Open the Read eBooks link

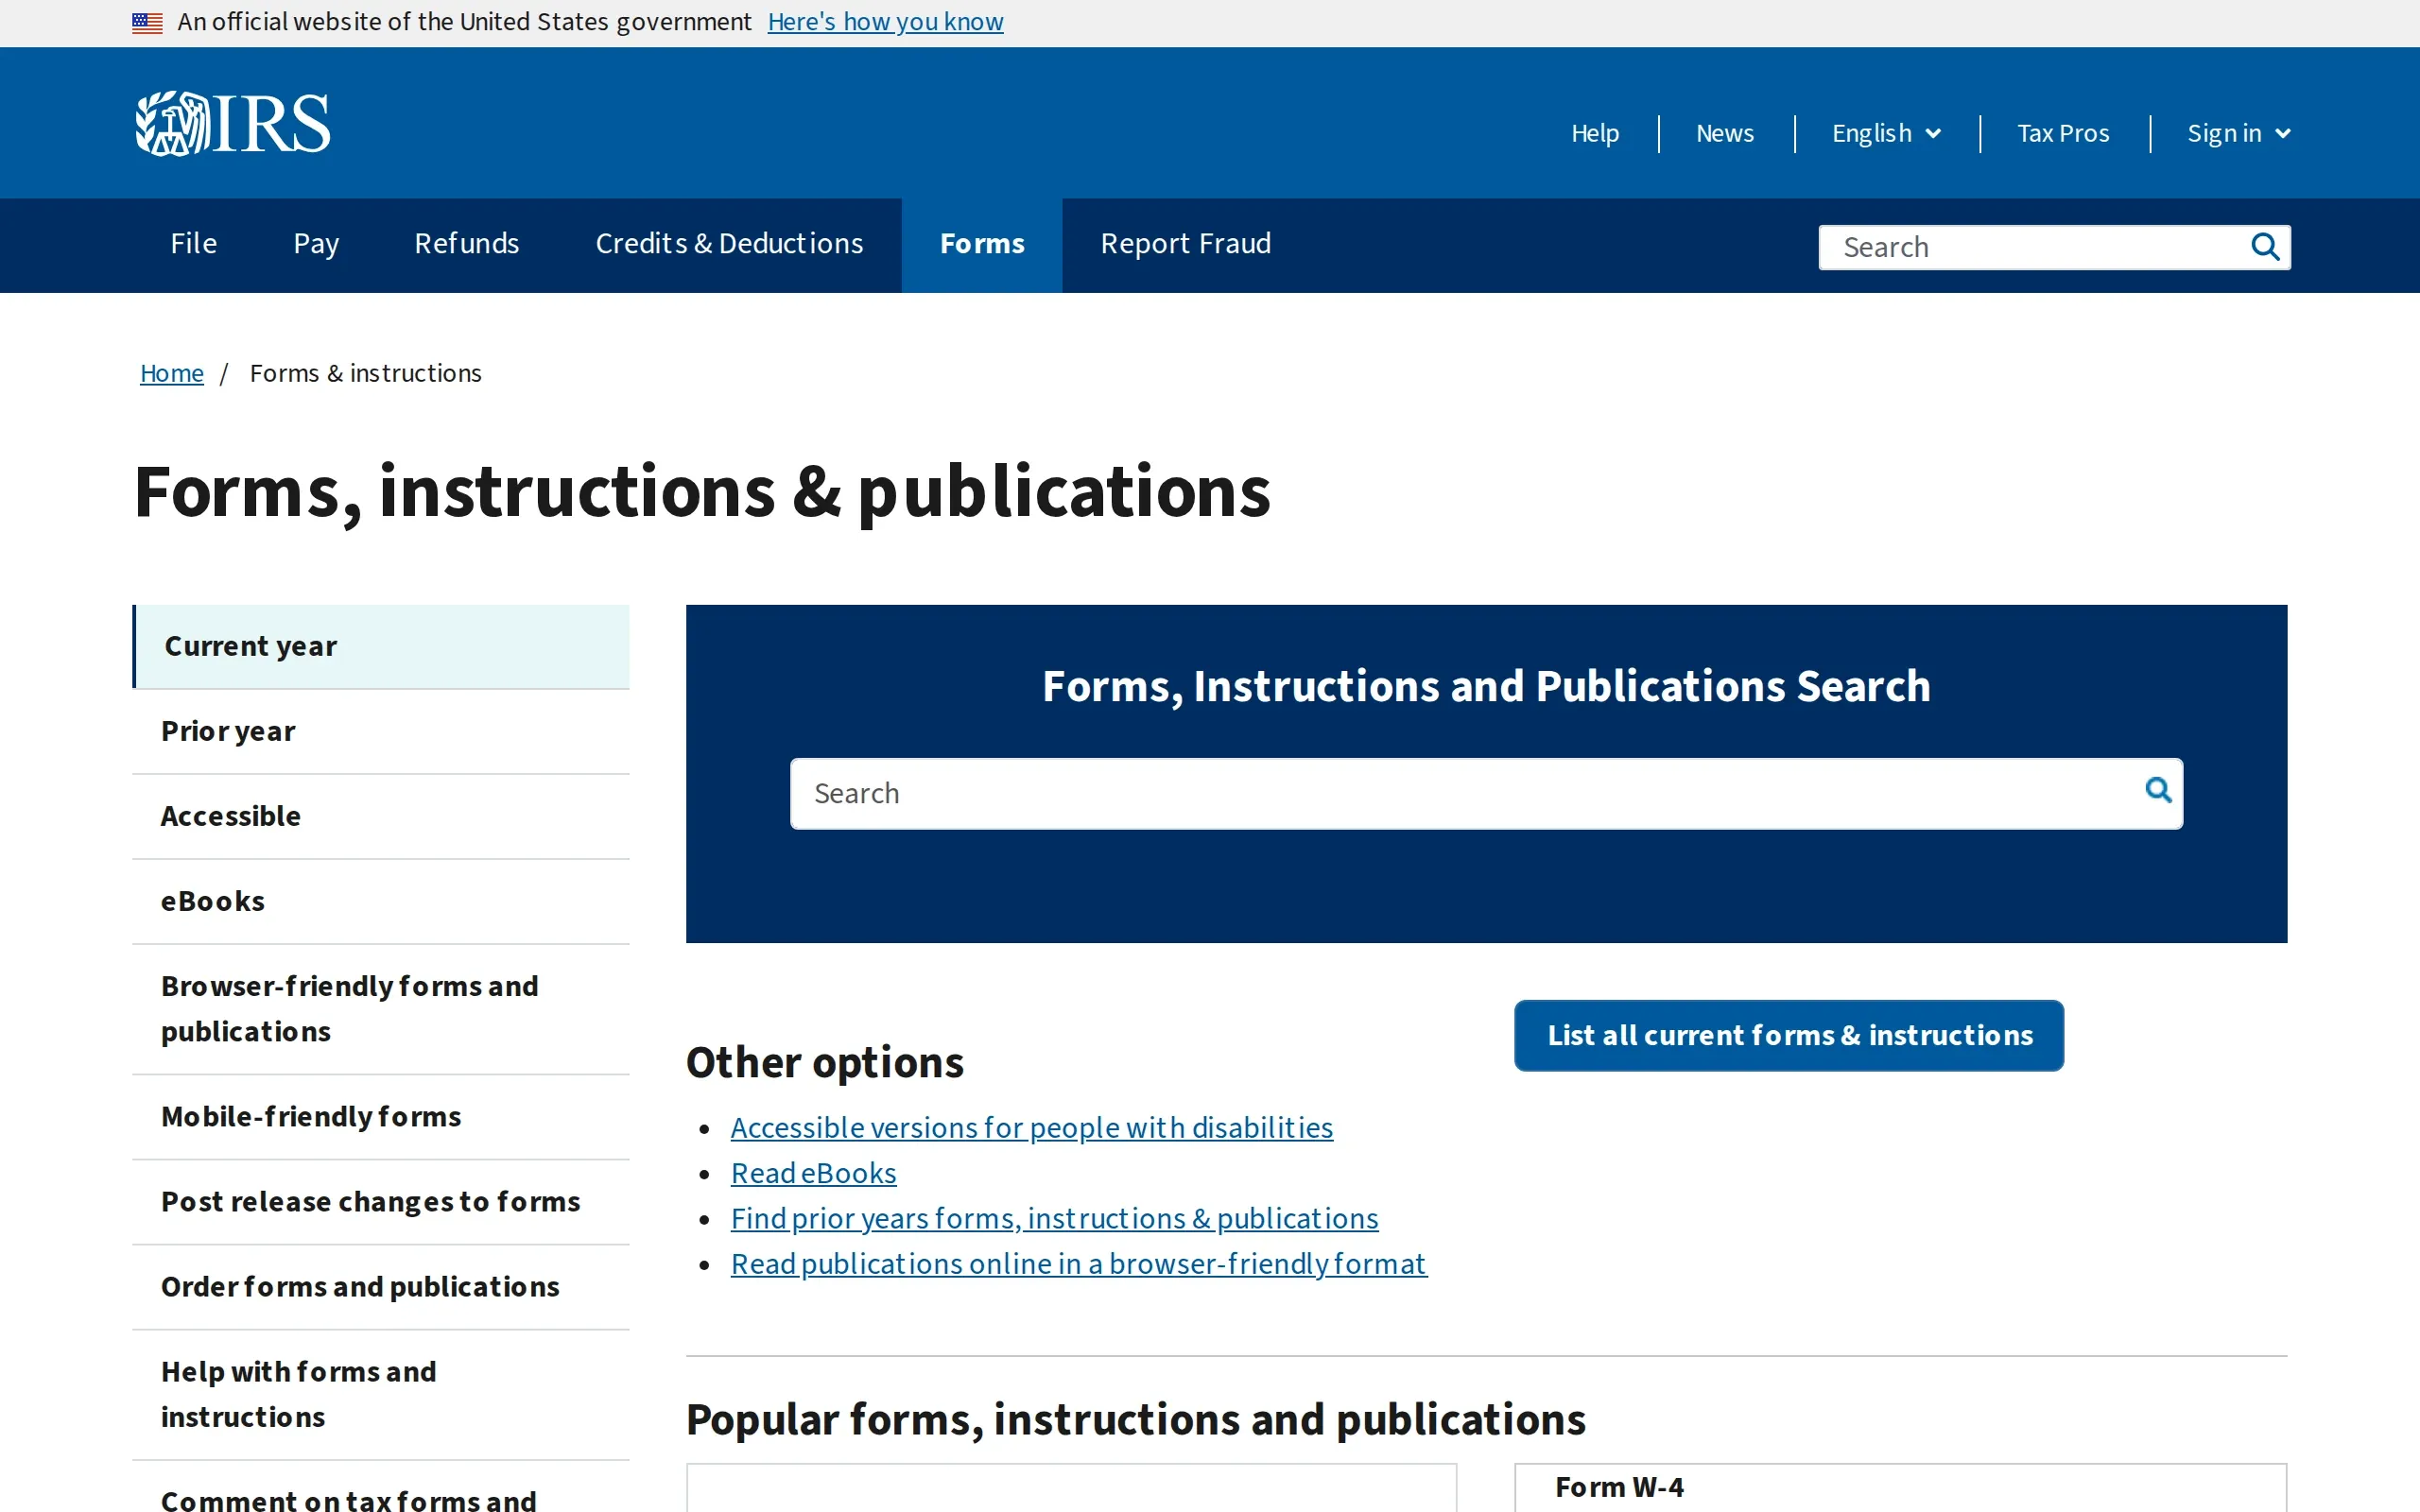[x=813, y=1173]
